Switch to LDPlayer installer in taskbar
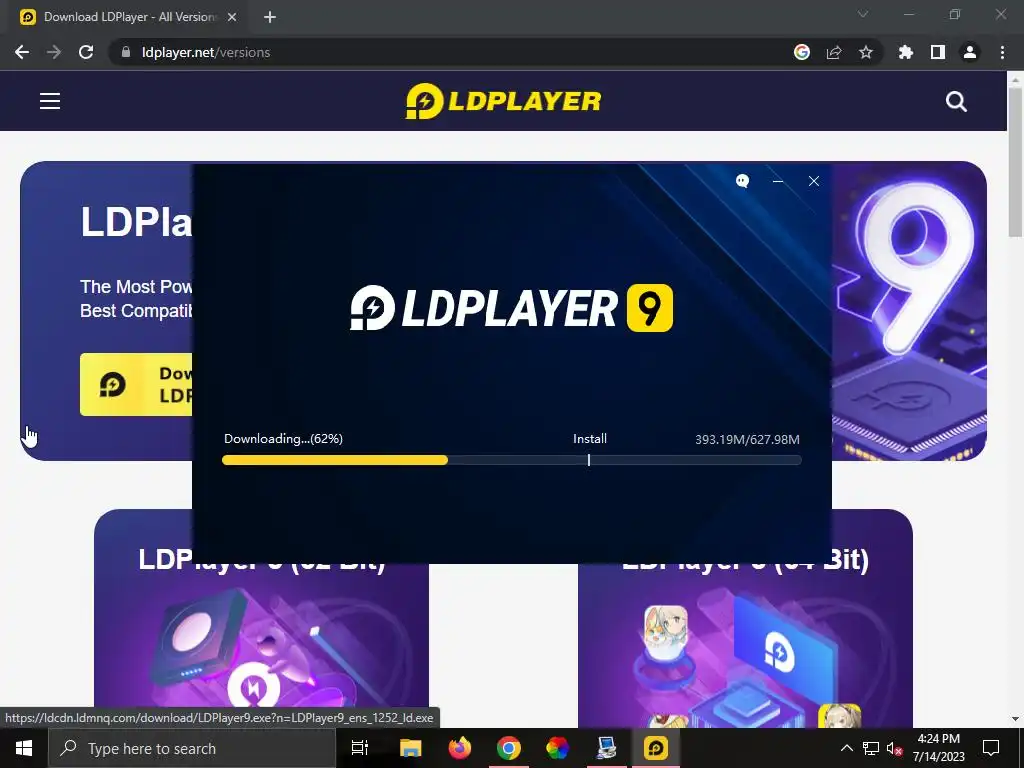The height and width of the screenshot is (768, 1024). click(x=656, y=748)
